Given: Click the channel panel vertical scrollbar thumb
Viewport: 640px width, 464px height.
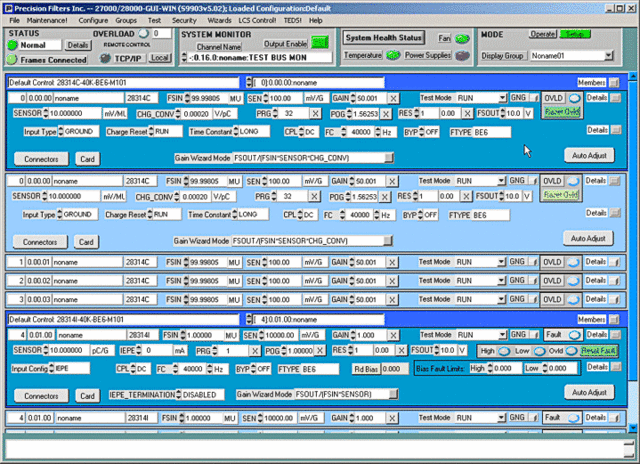Looking at the screenshot, I should (x=633, y=231).
